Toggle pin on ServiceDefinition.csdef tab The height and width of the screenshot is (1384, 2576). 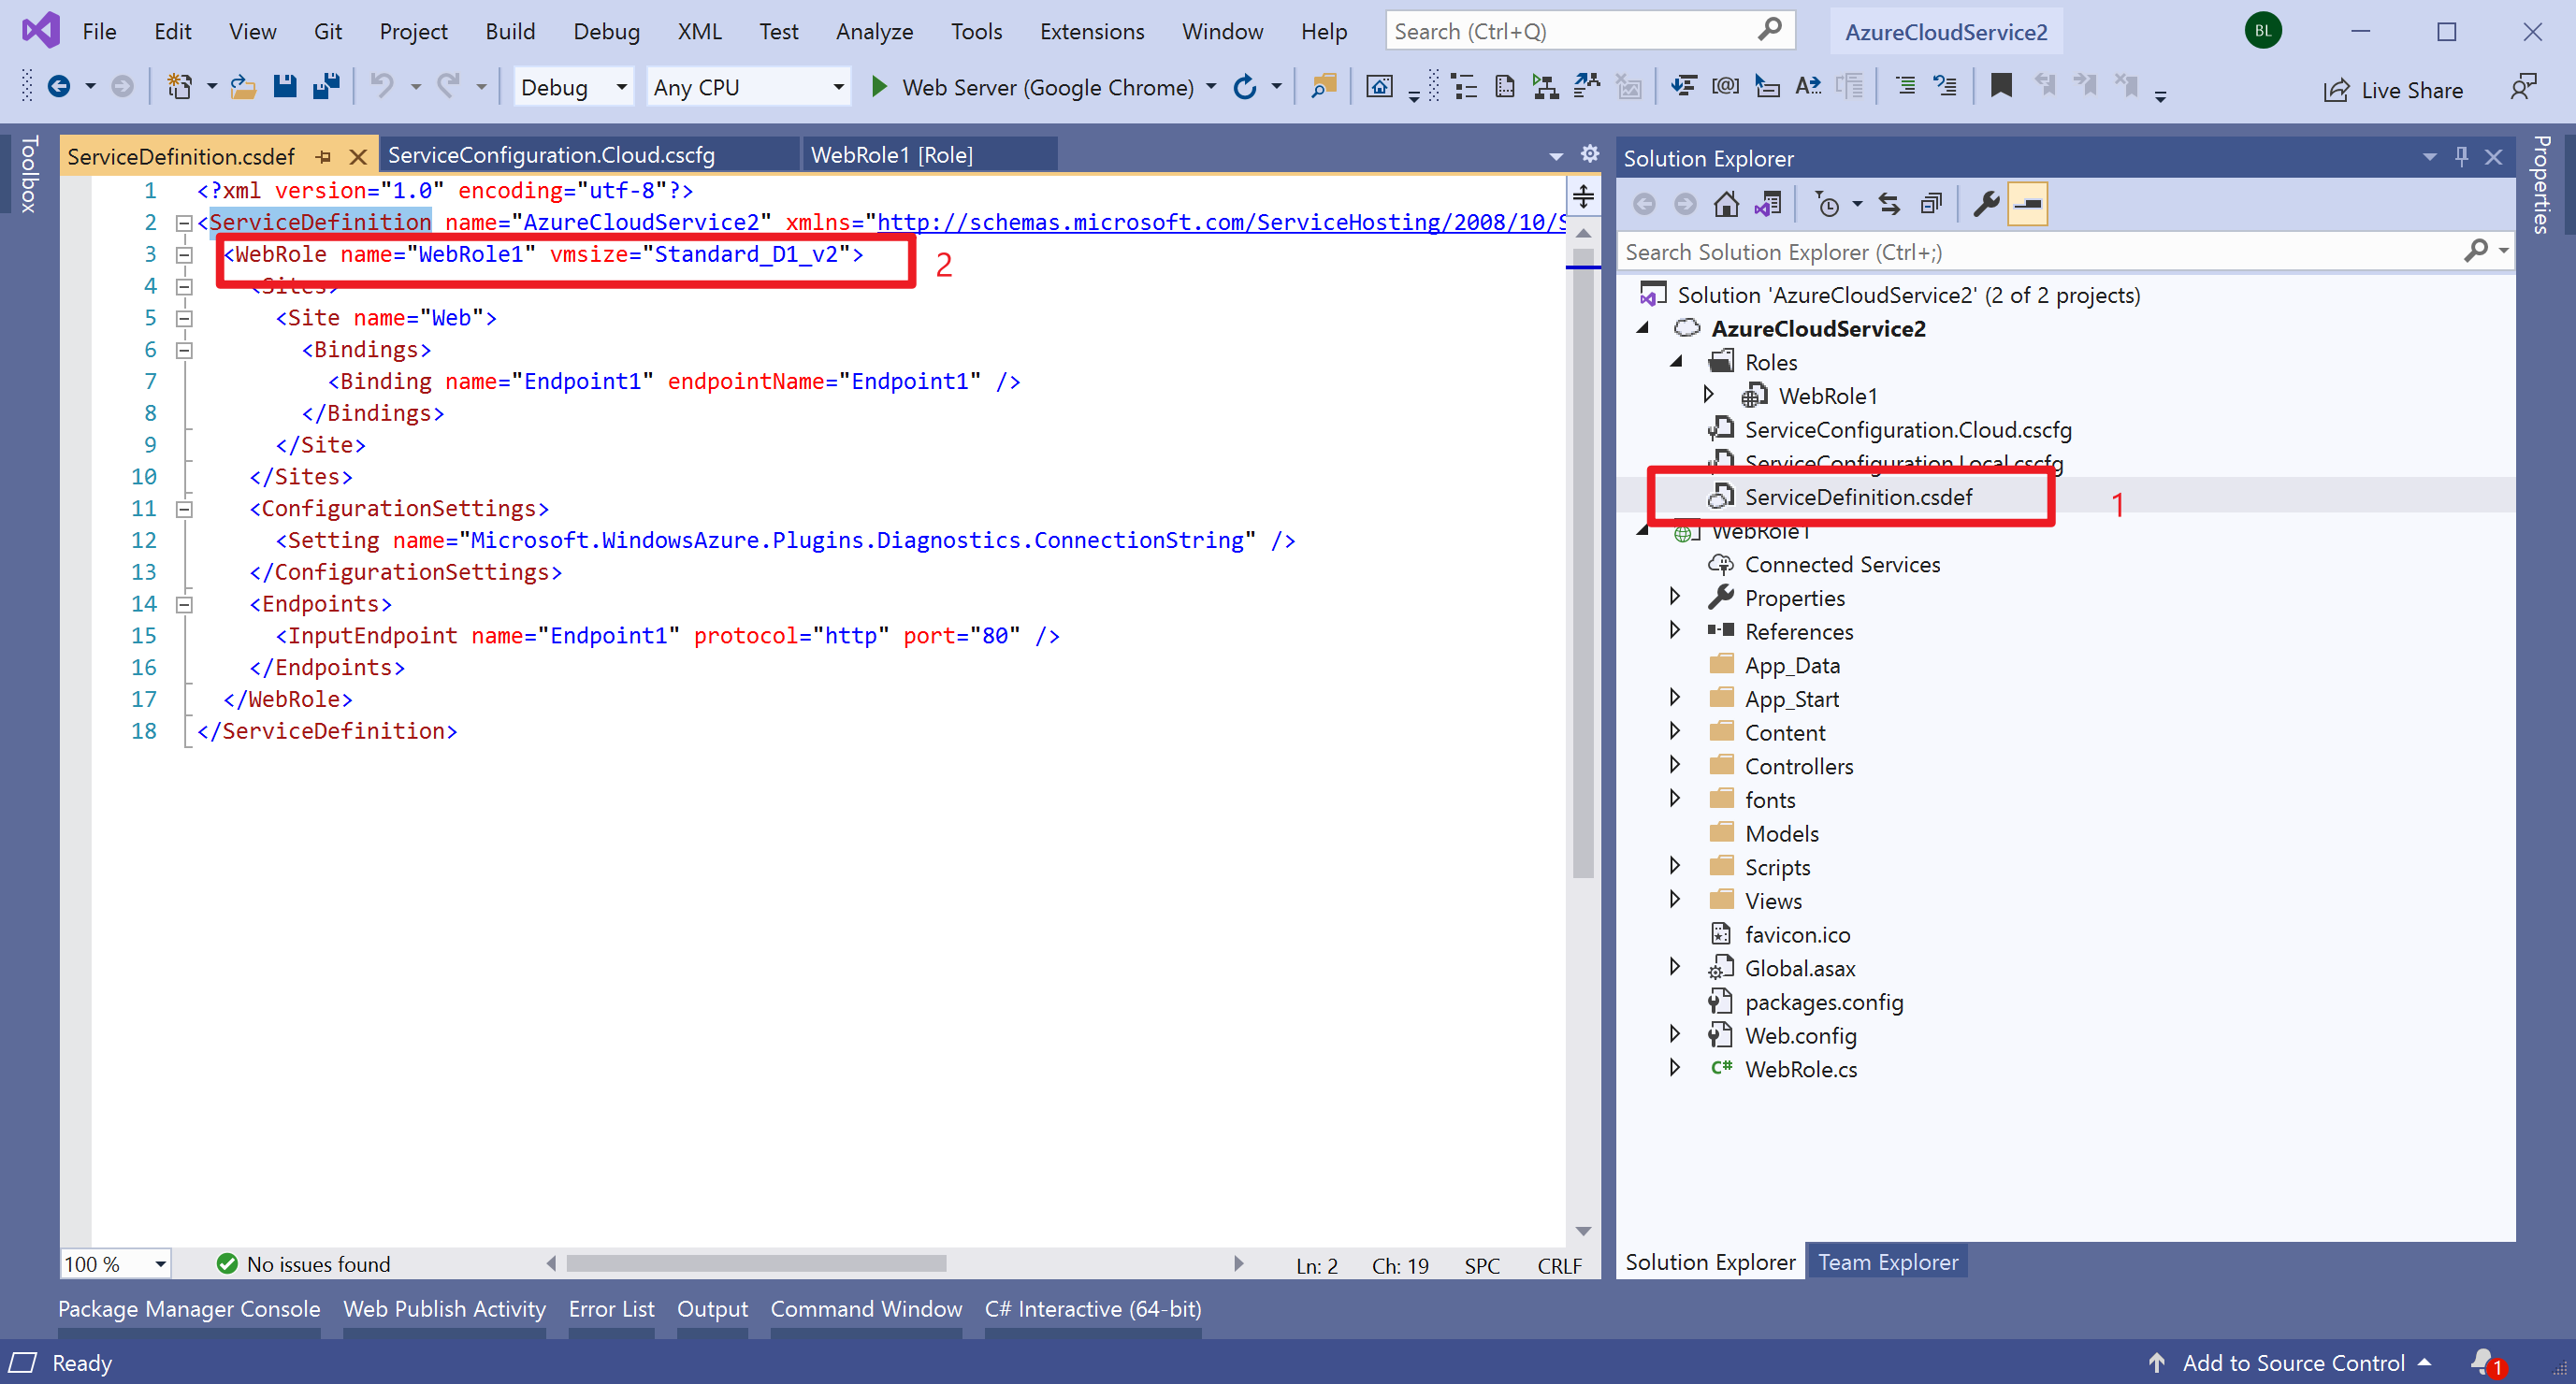tap(323, 156)
